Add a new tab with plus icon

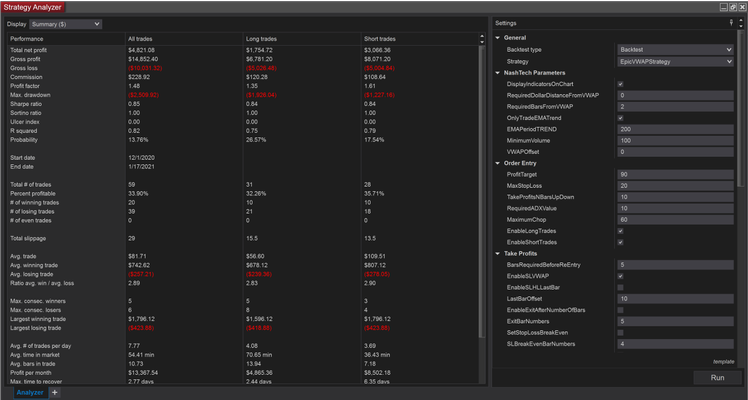click(55, 393)
